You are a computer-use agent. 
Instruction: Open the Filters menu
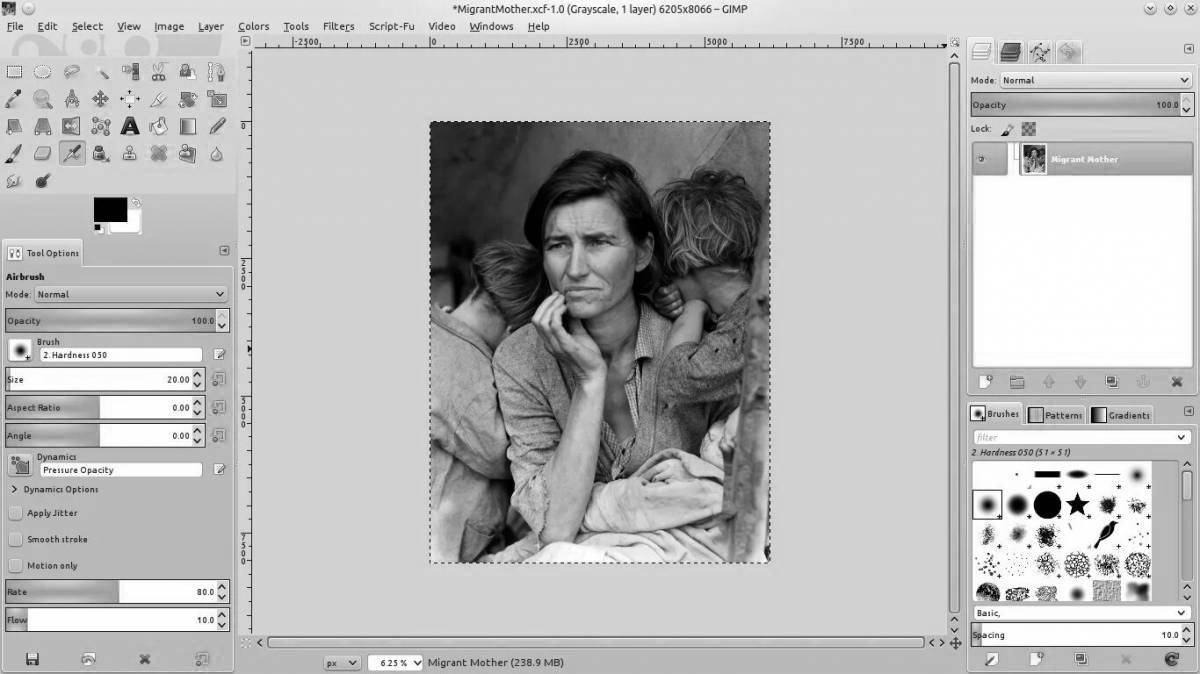tap(338, 26)
